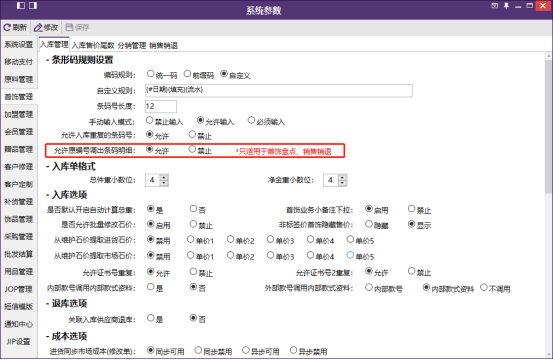Collapse the 成本选项 section

coord(47,337)
